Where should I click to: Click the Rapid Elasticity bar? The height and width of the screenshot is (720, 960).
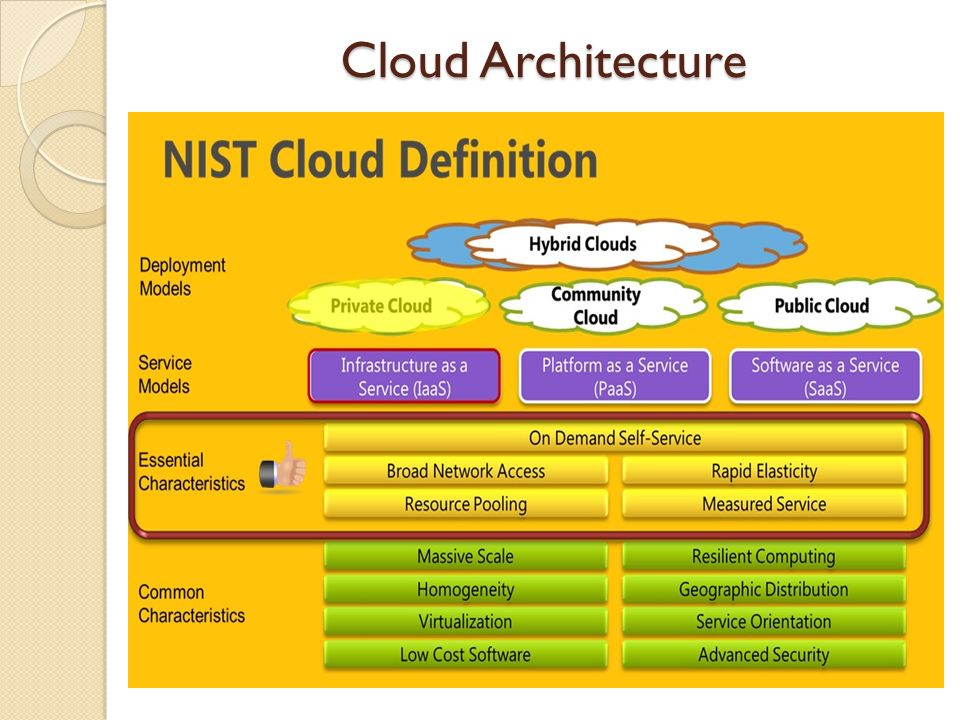pyautogui.click(x=764, y=471)
